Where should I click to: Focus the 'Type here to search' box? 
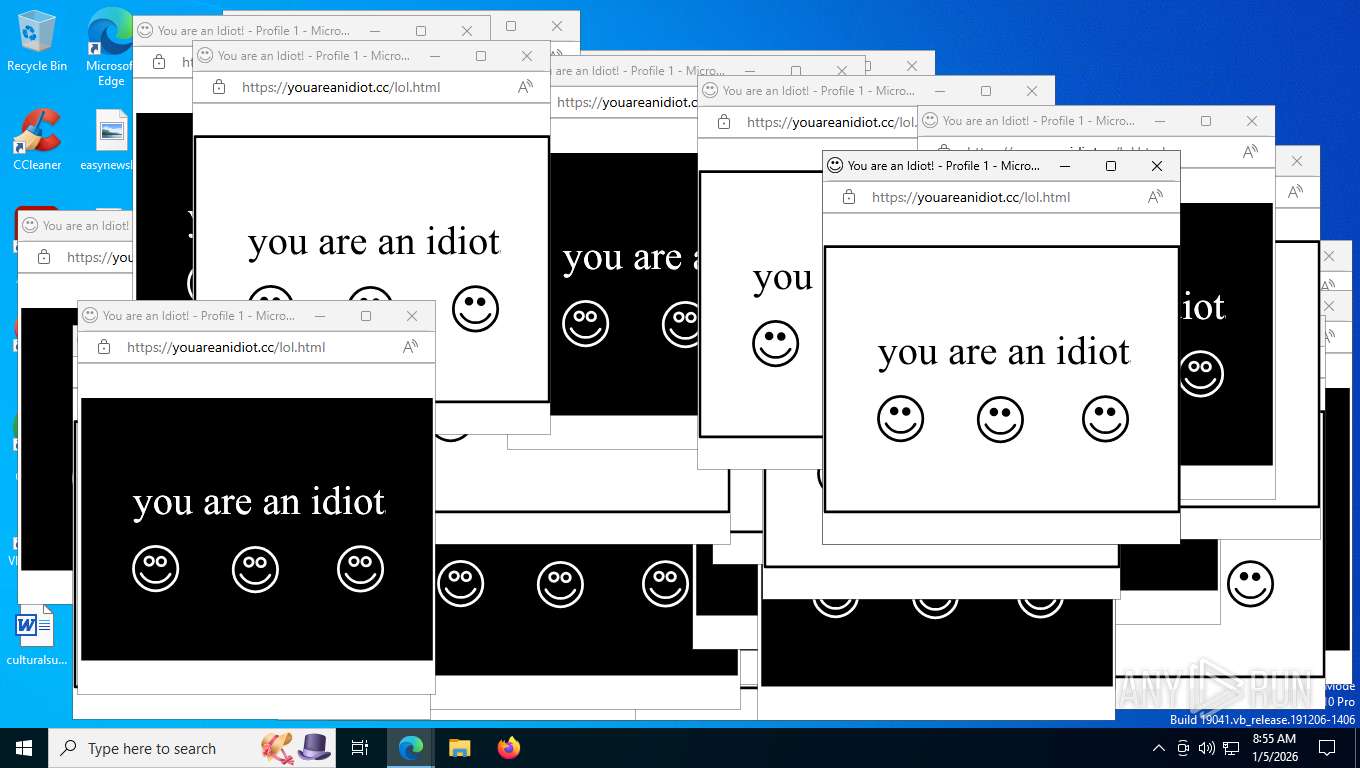(152, 748)
